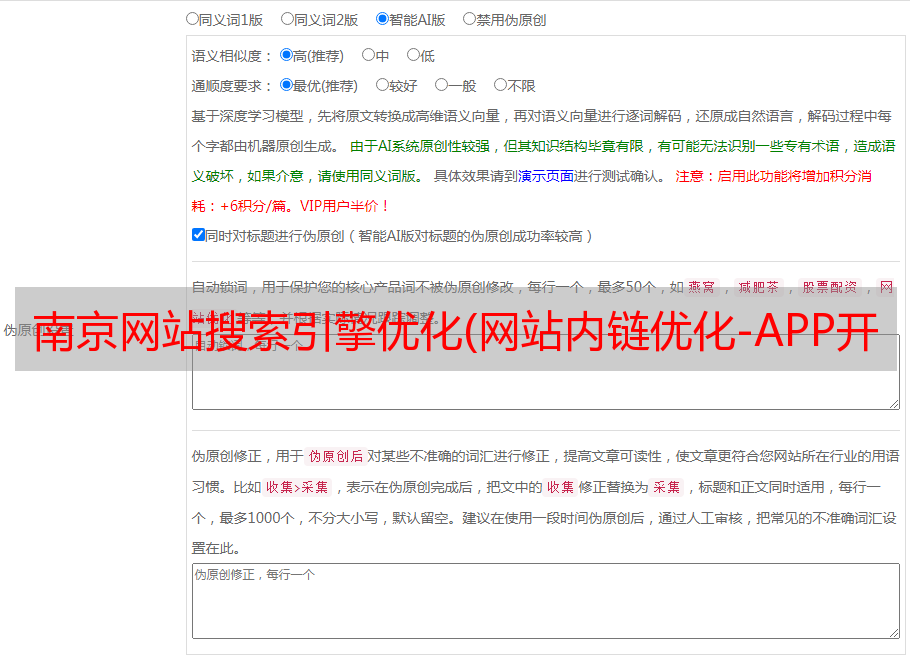This screenshot has width=911, height=658.
Task: Click the 股票配资 example keyword tag
Action: pyautogui.click(x=830, y=287)
